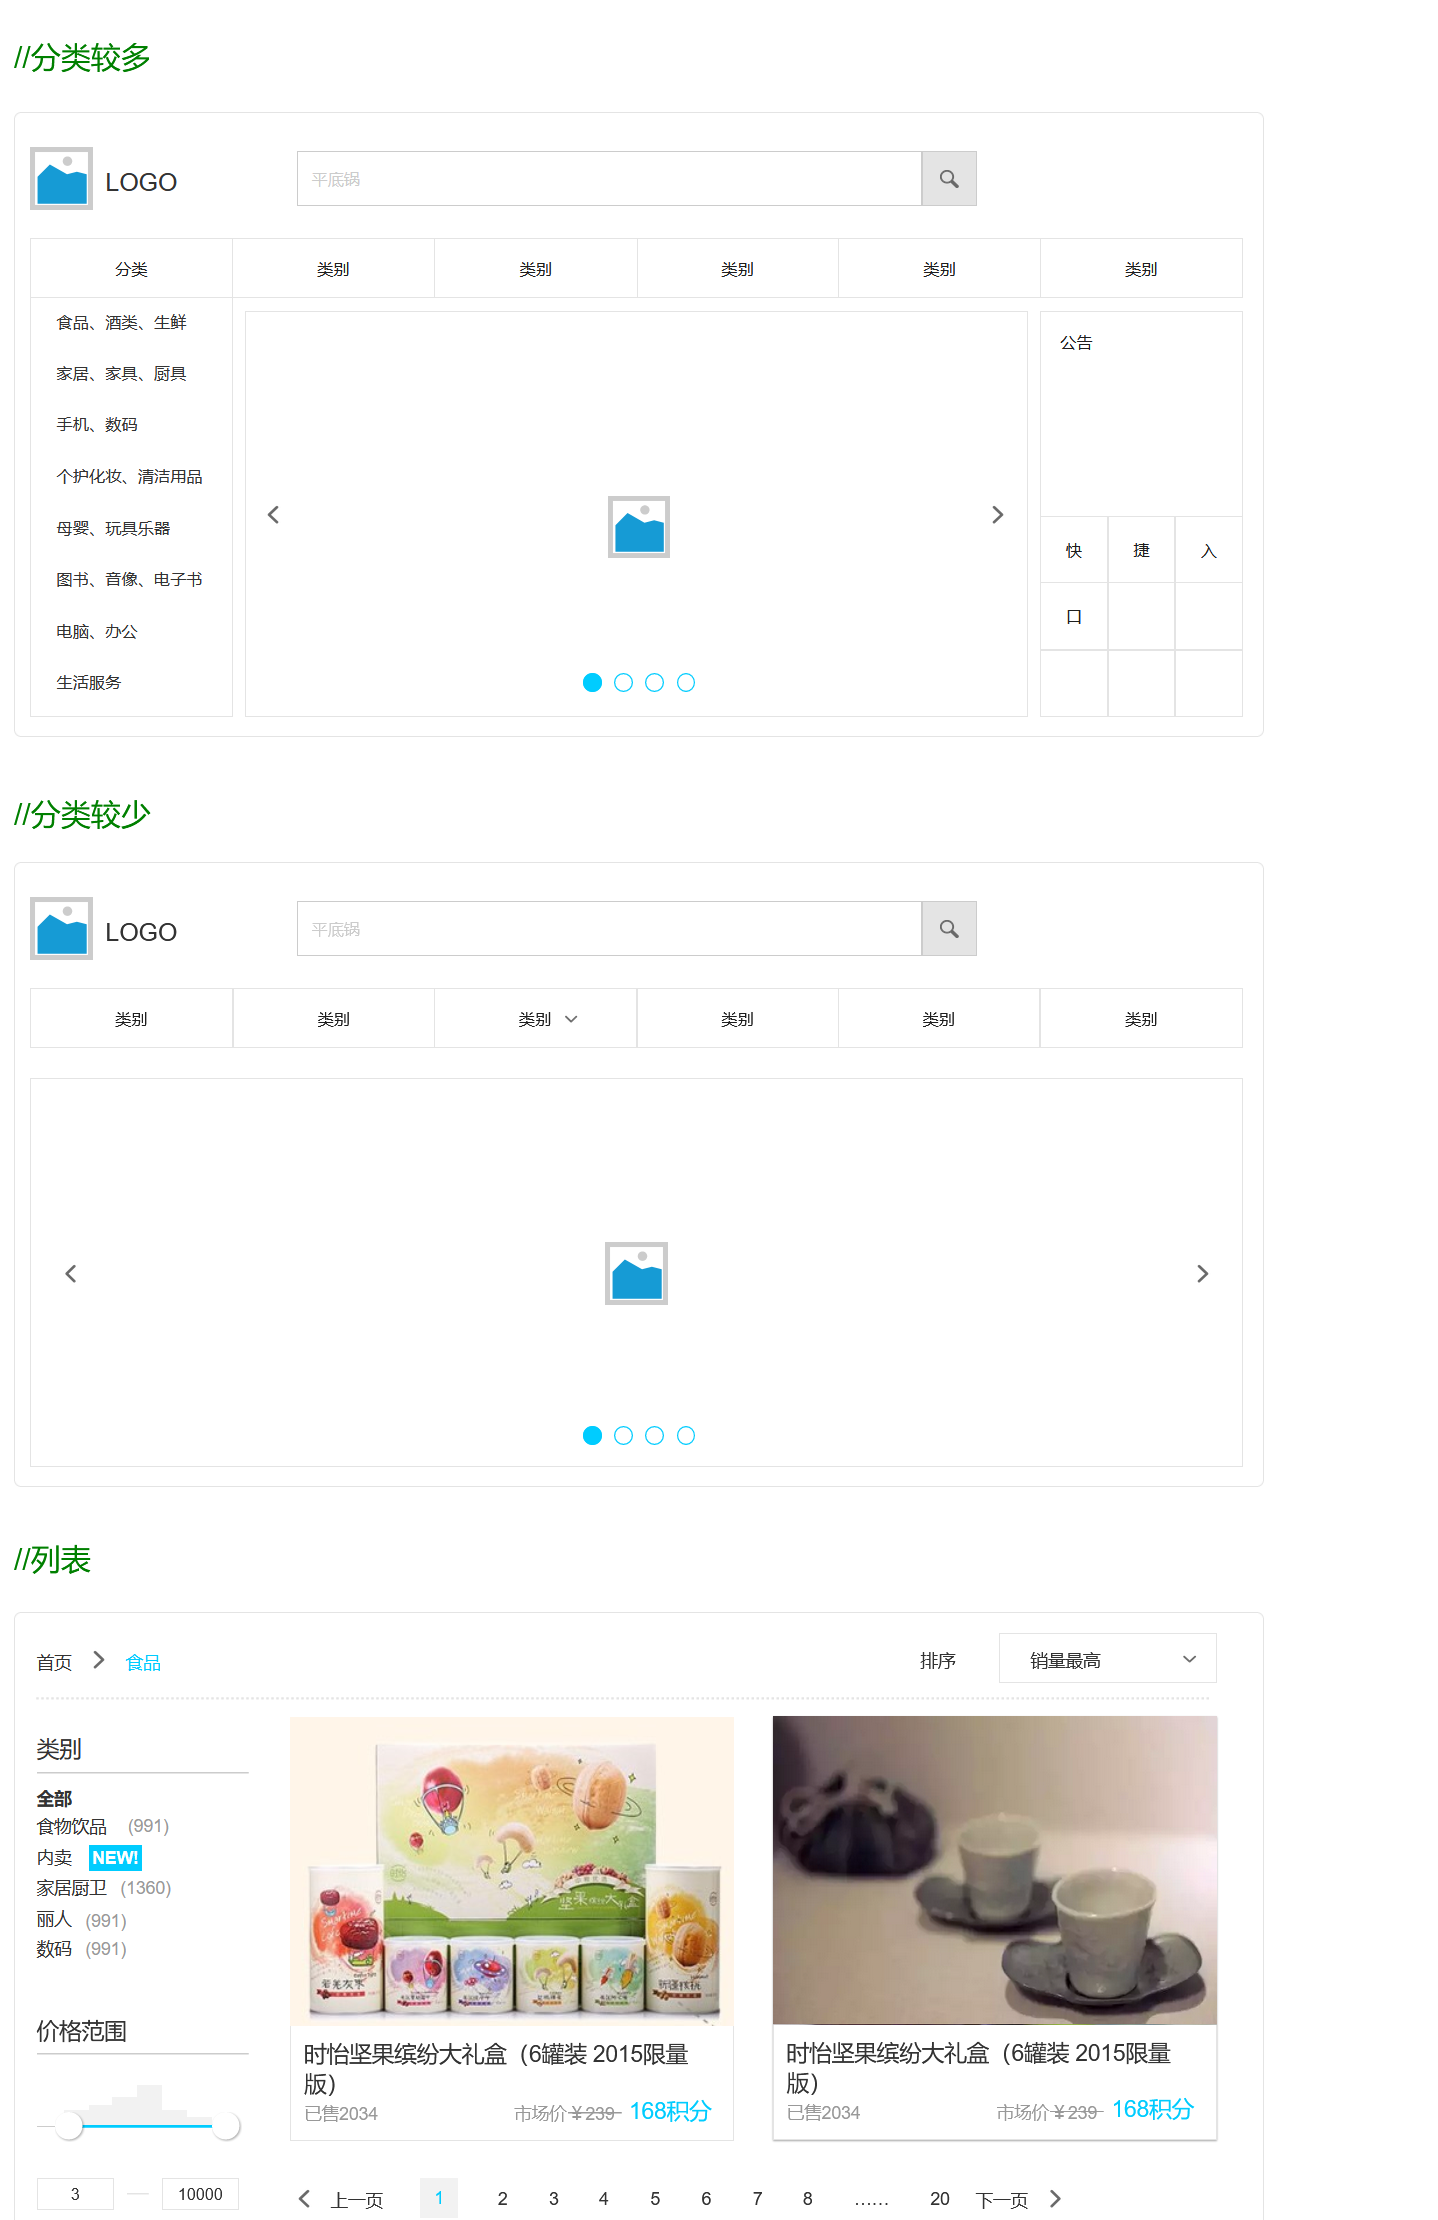The image size is (1438, 2220).
Task: Show the previous slide in the small carousel
Action: [273, 515]
